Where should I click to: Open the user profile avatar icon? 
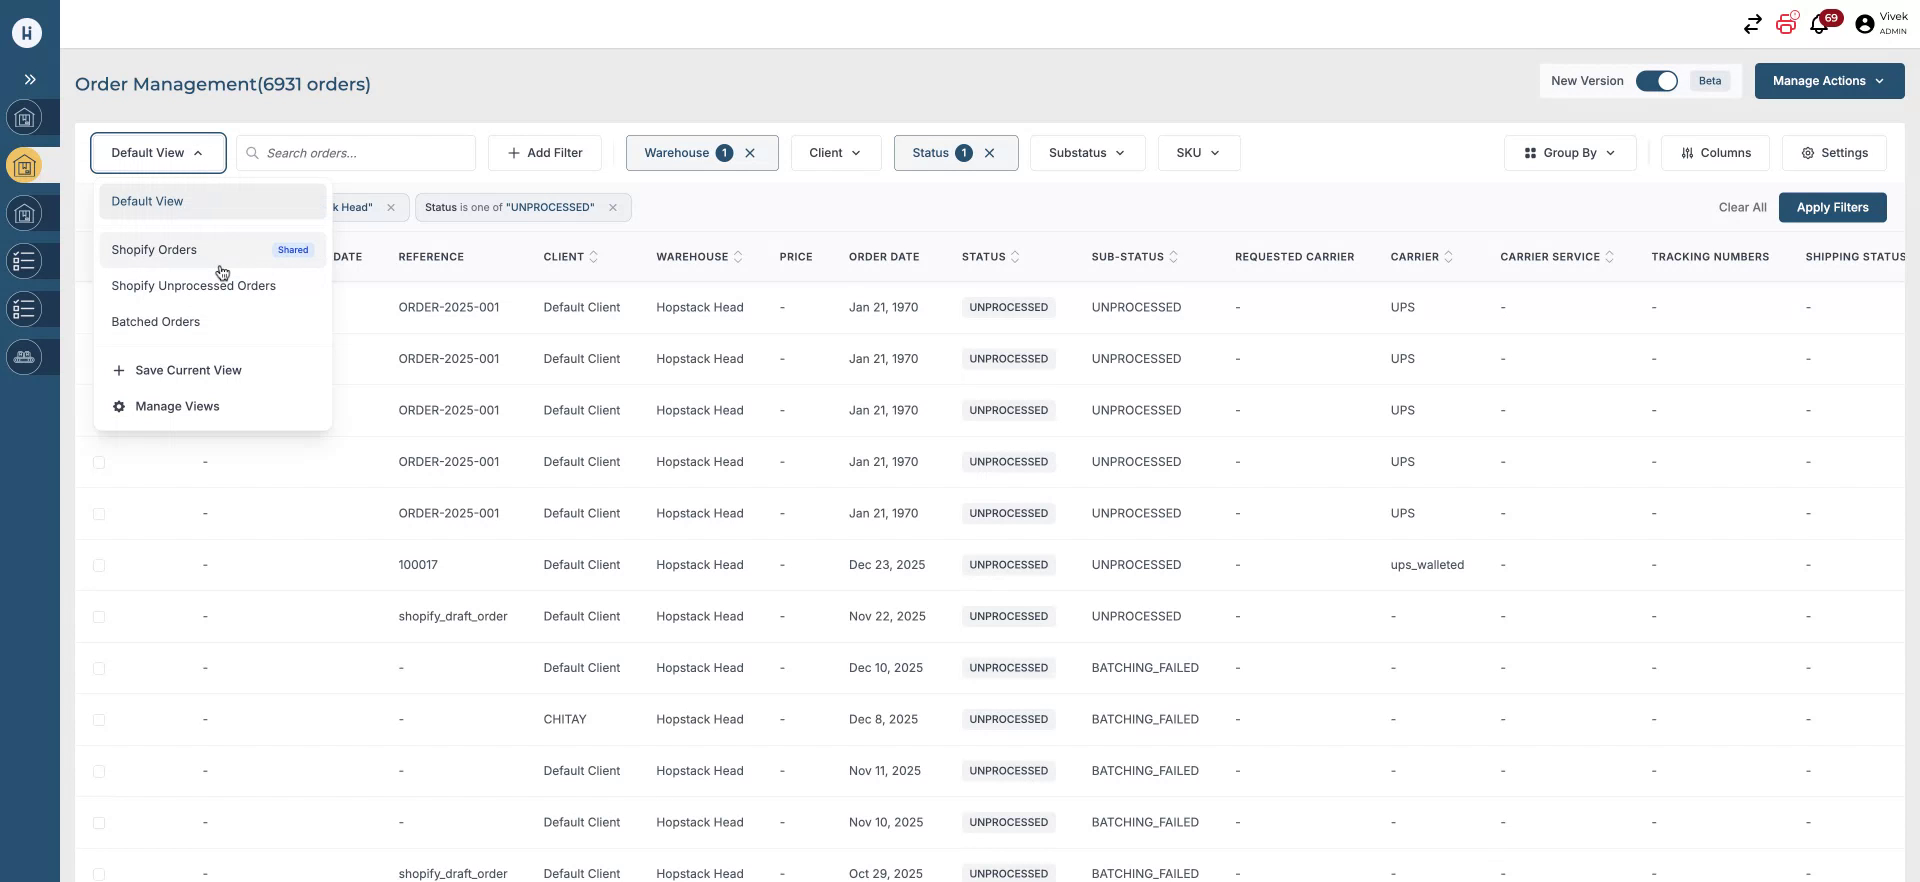pos(1864,25)
